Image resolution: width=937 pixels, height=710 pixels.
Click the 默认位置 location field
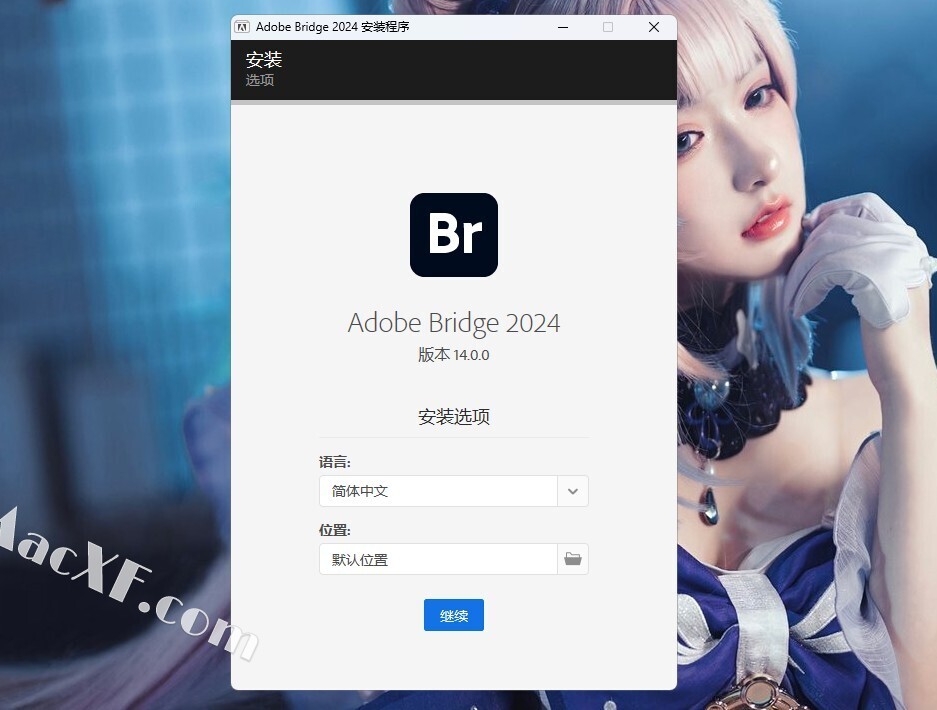pos(439,559)
